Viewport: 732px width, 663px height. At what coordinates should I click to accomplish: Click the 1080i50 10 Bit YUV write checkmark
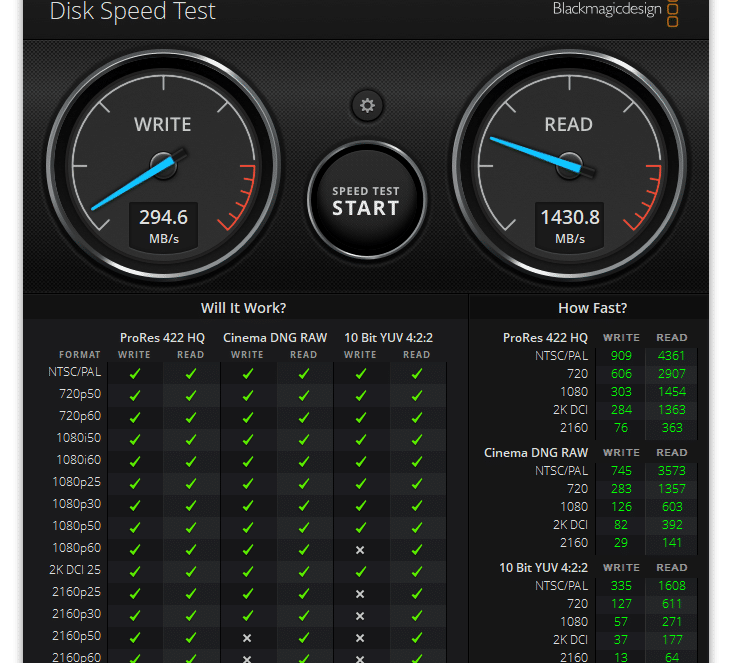[360, 439]
